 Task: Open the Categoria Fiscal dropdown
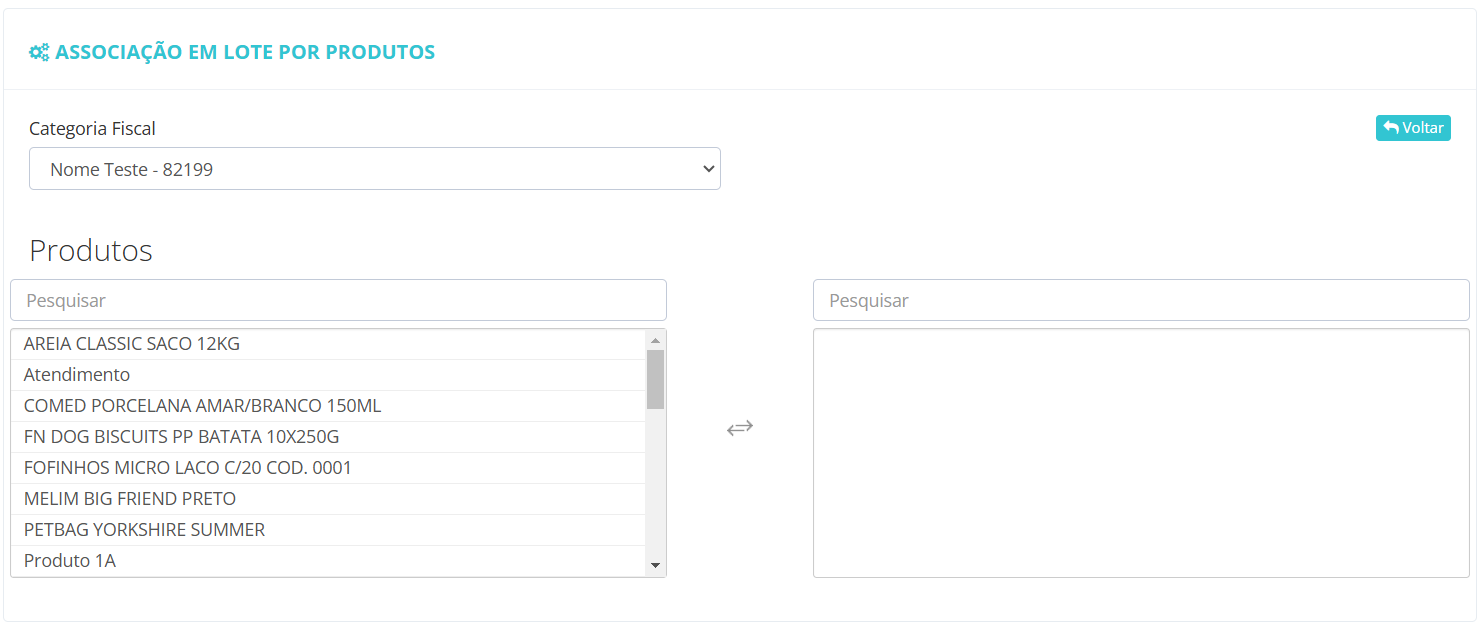(375, 169)
